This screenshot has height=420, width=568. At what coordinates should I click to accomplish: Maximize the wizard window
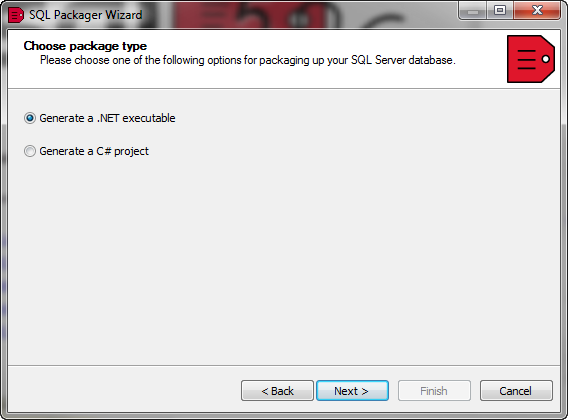[x=500, y=11]
